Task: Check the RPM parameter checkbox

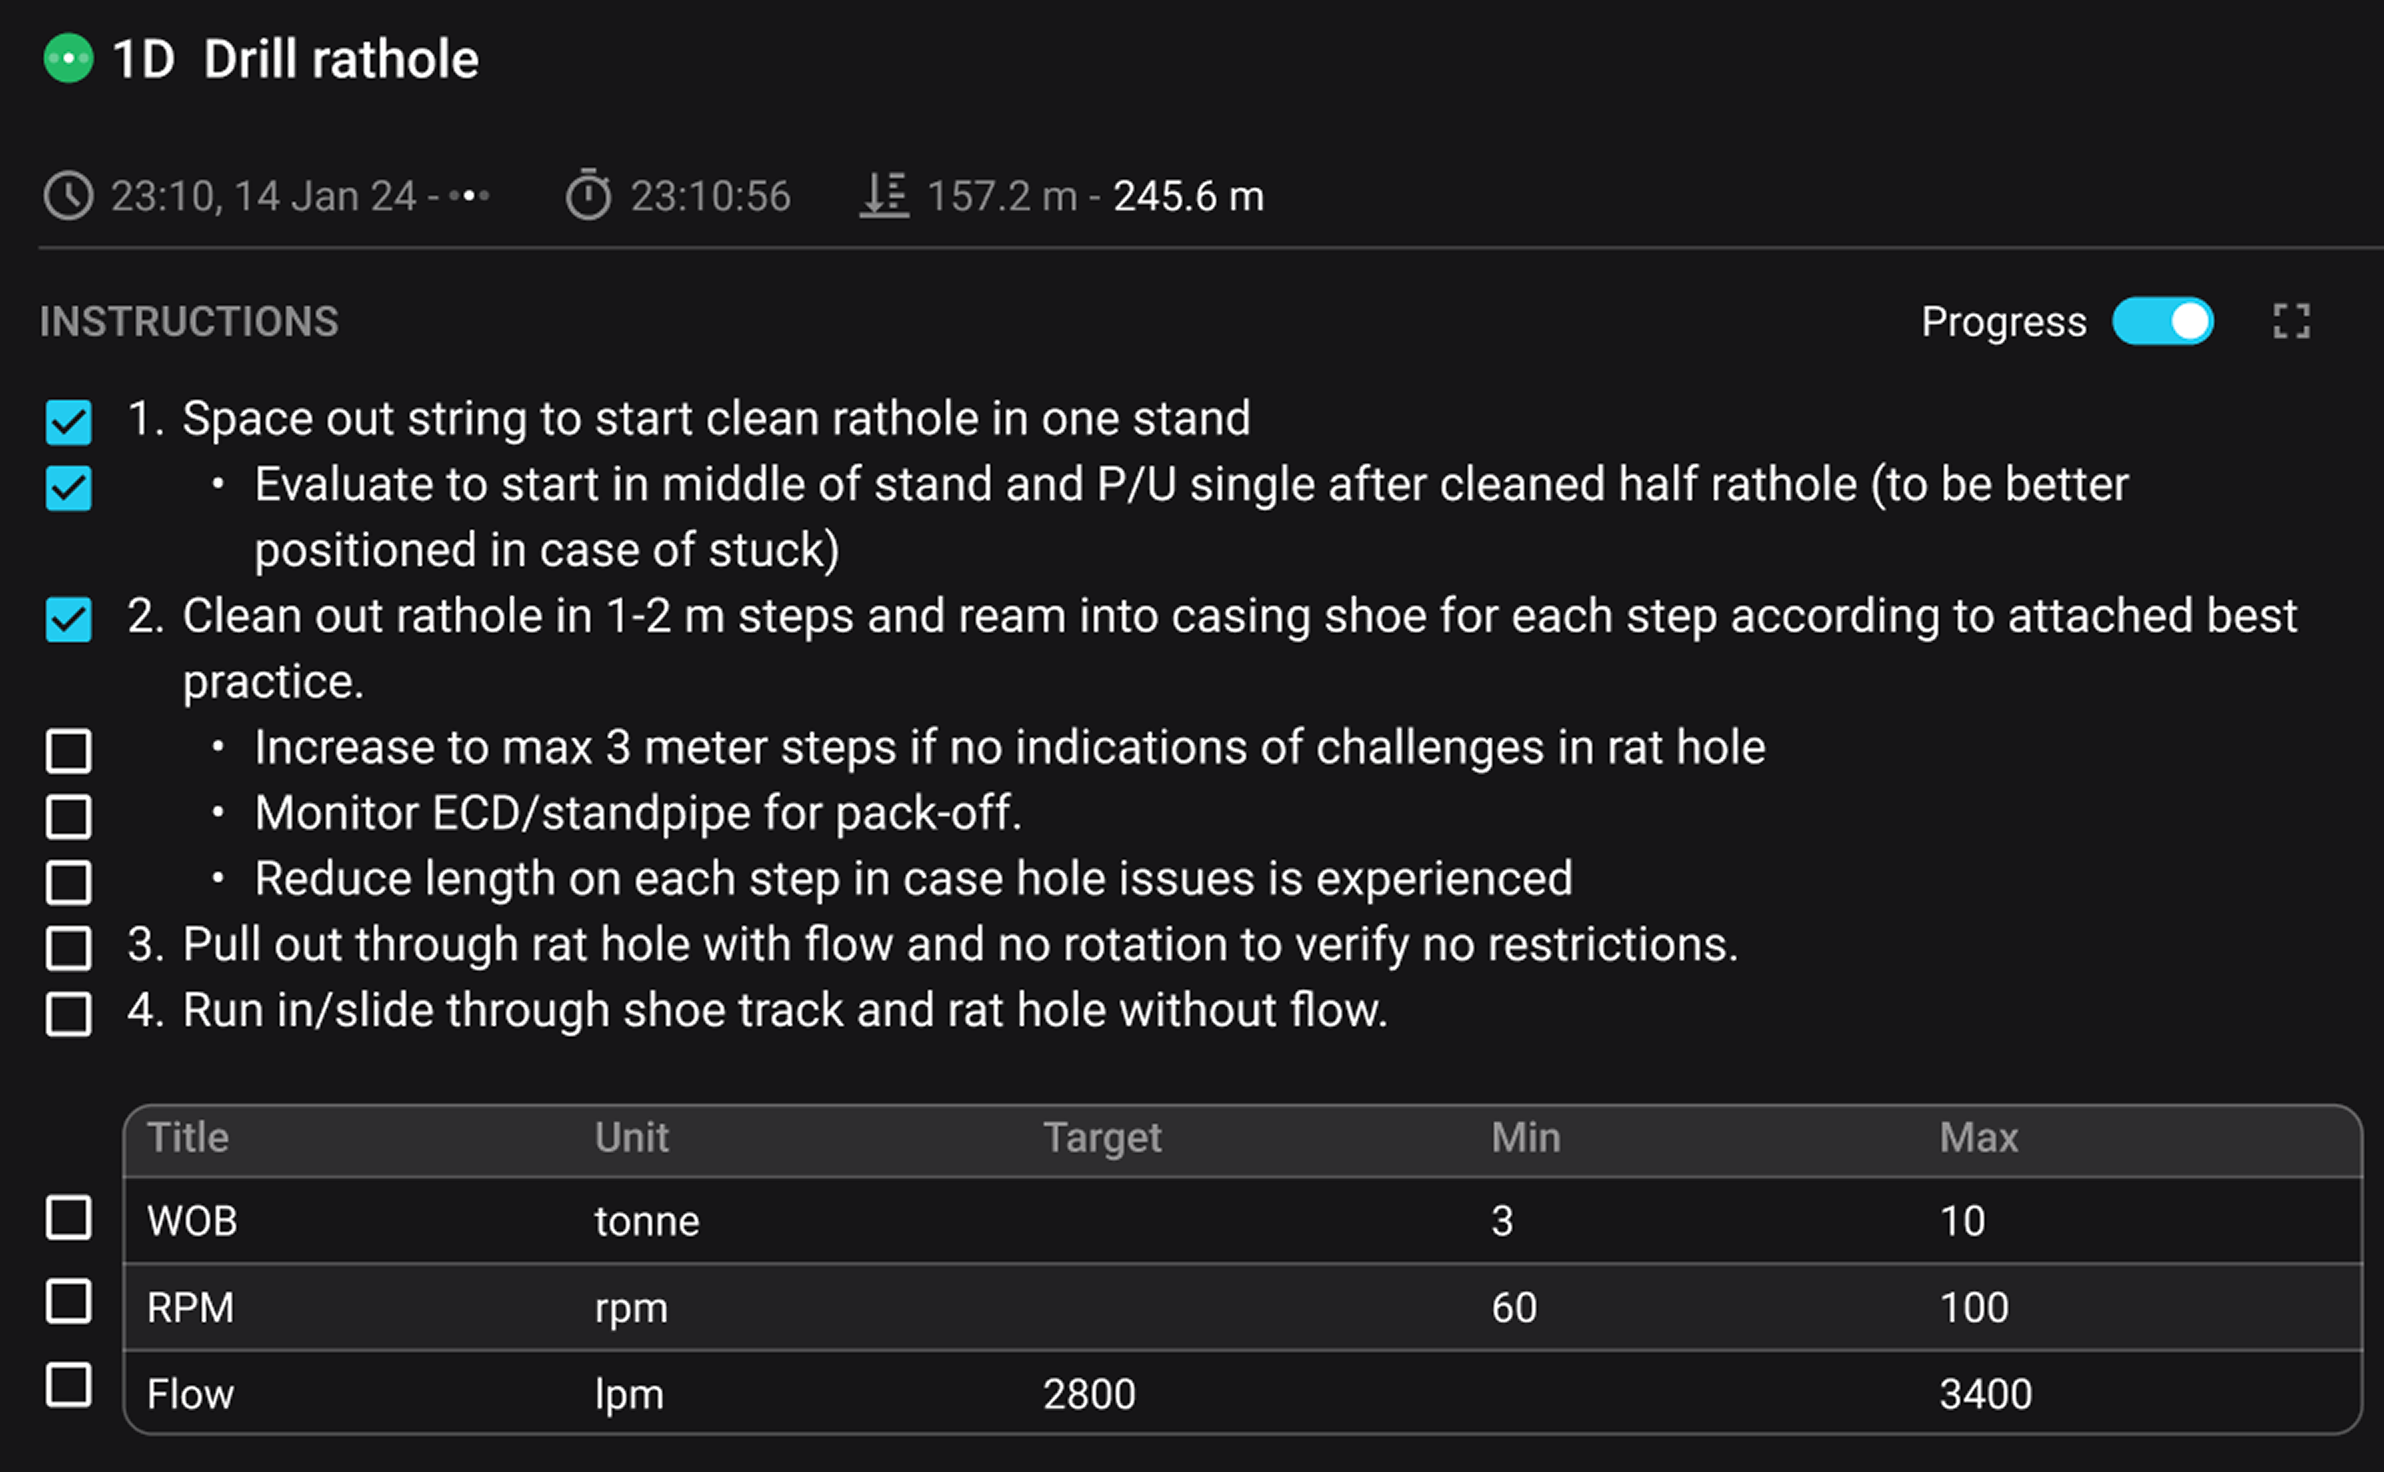Action: [x=67, y=1303]
